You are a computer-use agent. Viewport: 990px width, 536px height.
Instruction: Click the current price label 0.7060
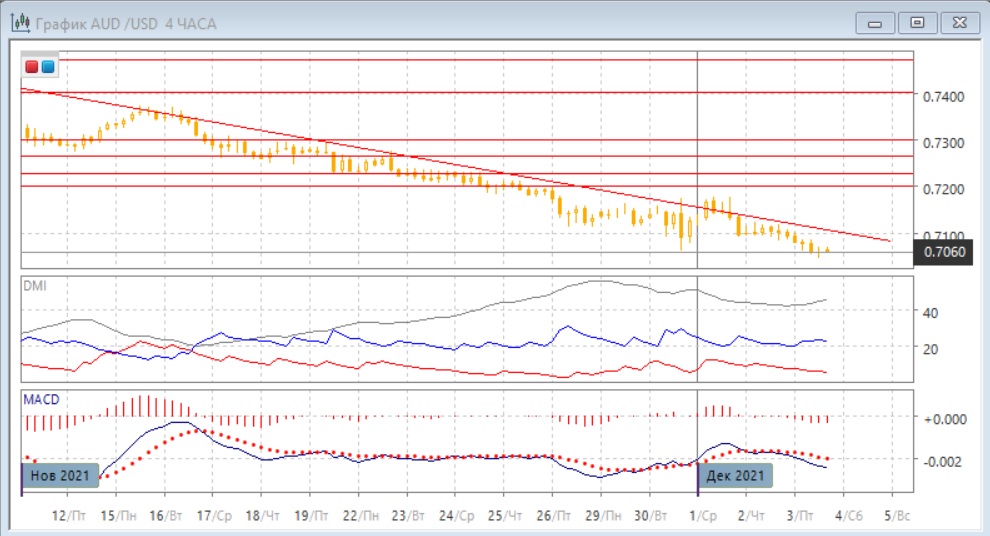(945, 252)
